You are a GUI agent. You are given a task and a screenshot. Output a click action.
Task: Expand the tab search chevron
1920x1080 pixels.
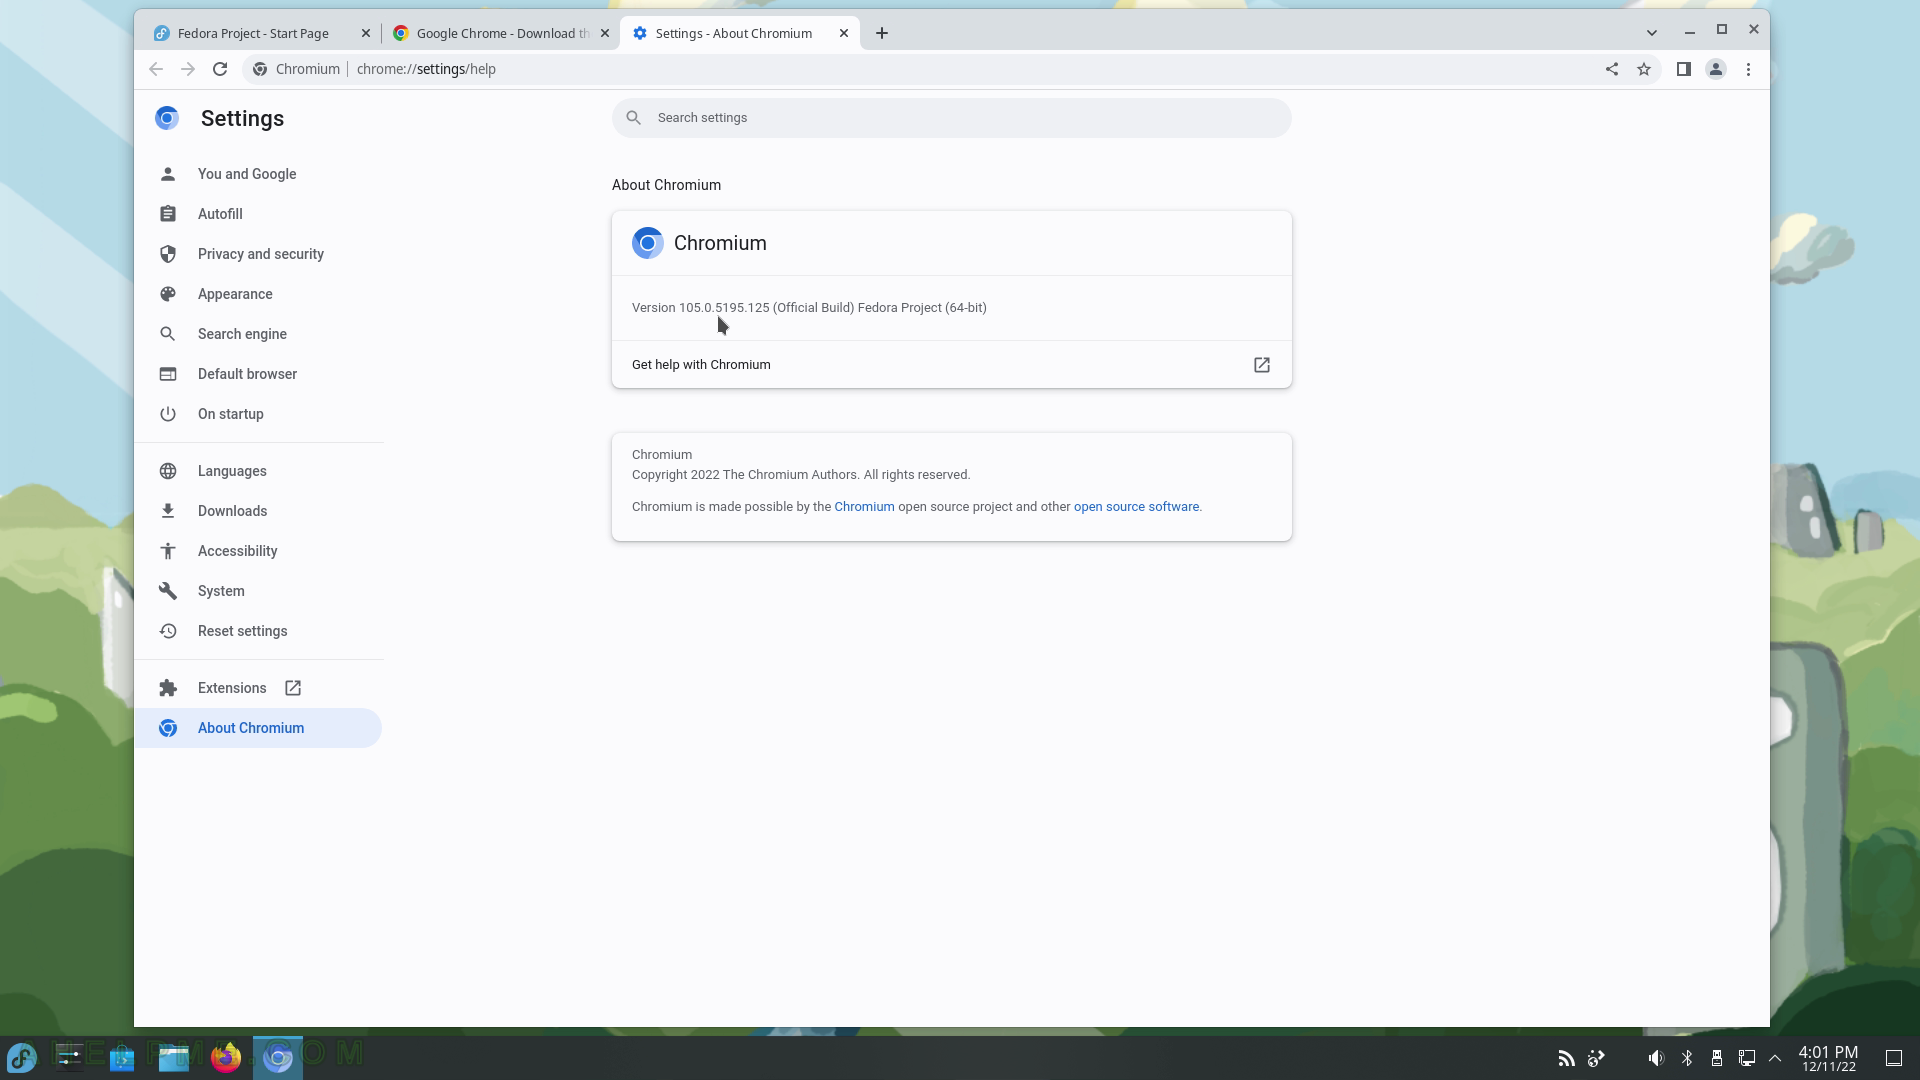[x=1652, y=33]
